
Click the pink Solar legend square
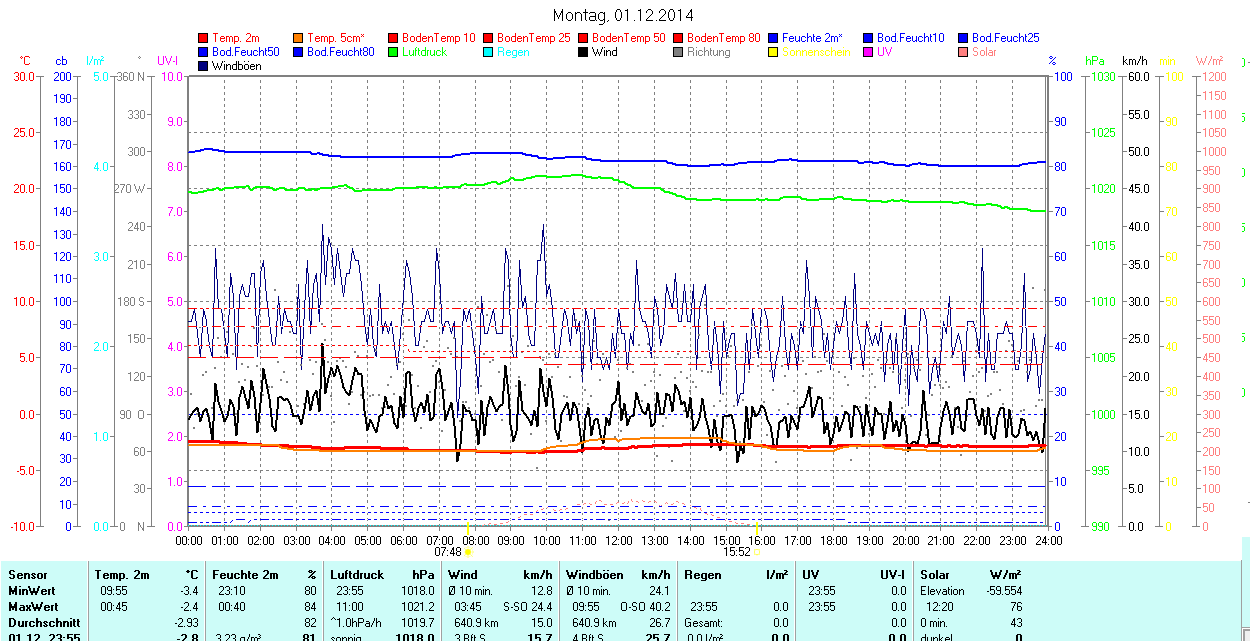click(964, 52)
